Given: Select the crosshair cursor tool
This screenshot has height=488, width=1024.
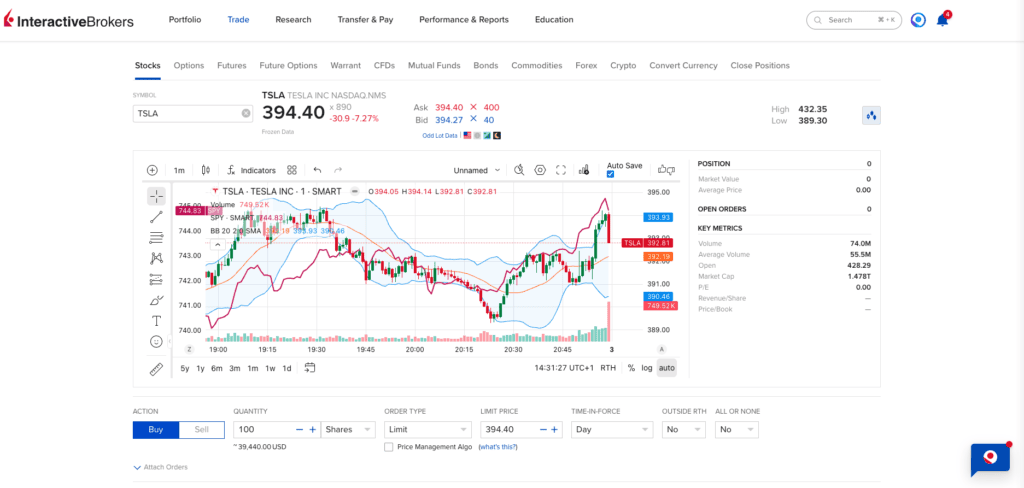Looking at the screenshot, I should point(156,196).
